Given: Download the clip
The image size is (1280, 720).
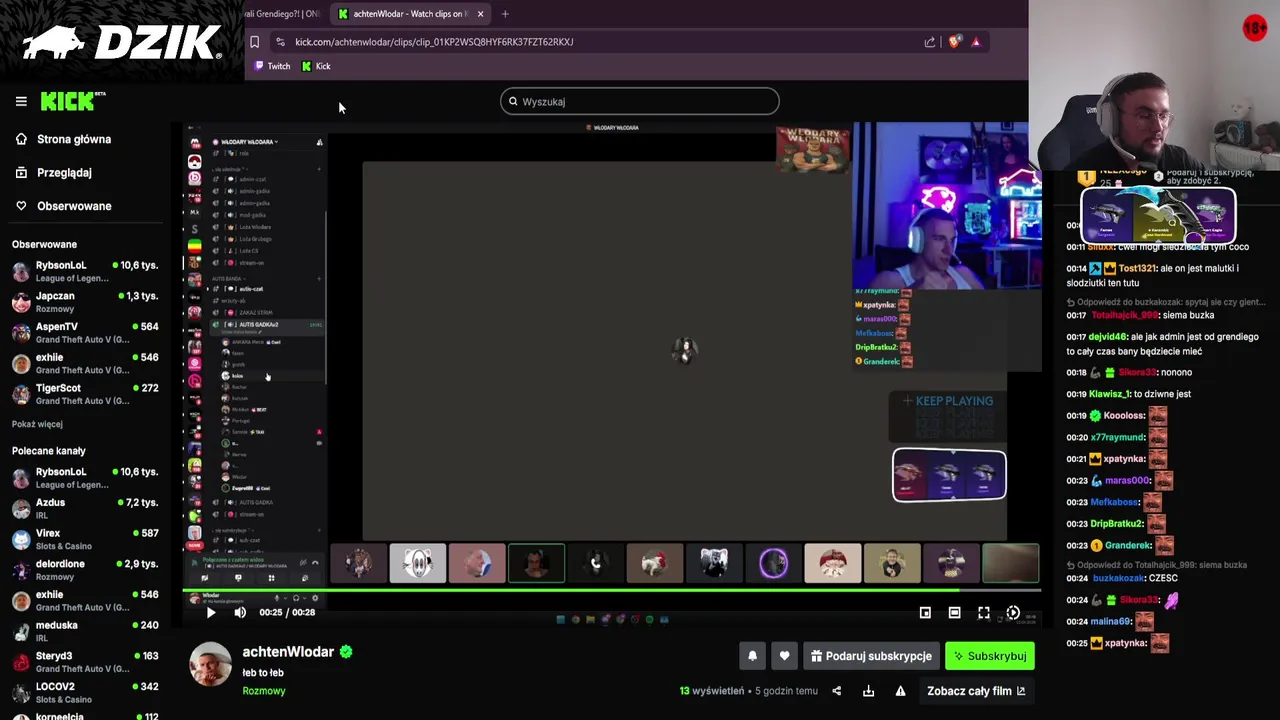Looking at the screenshot, I should pos(868,691).
